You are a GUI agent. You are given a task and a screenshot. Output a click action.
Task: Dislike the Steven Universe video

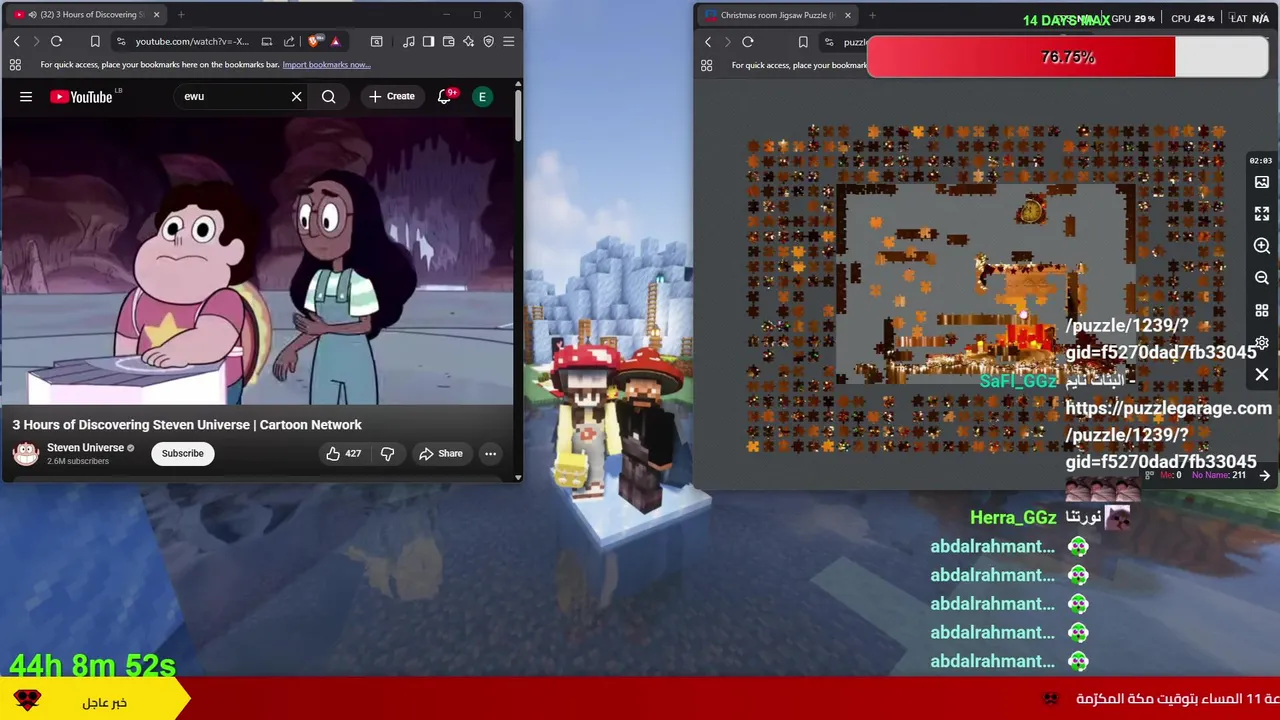[x=388, y=454]
